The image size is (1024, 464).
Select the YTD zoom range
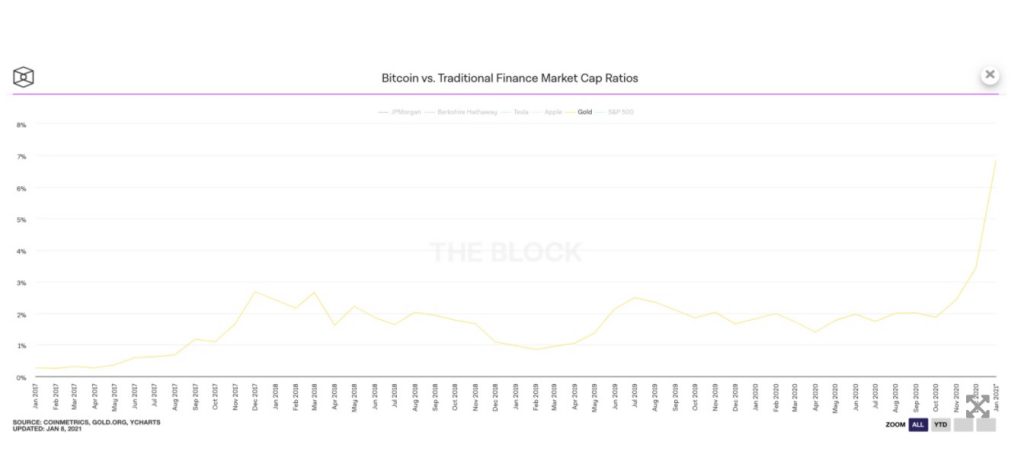(940, 425)
